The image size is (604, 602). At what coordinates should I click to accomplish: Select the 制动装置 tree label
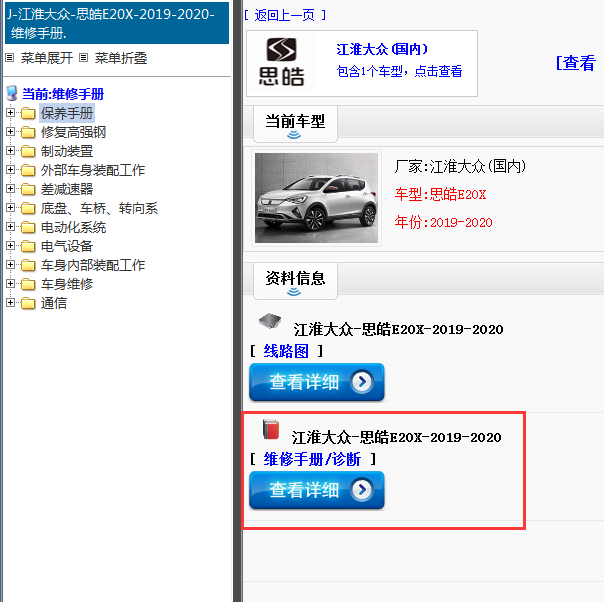click(x=67, y=151)
